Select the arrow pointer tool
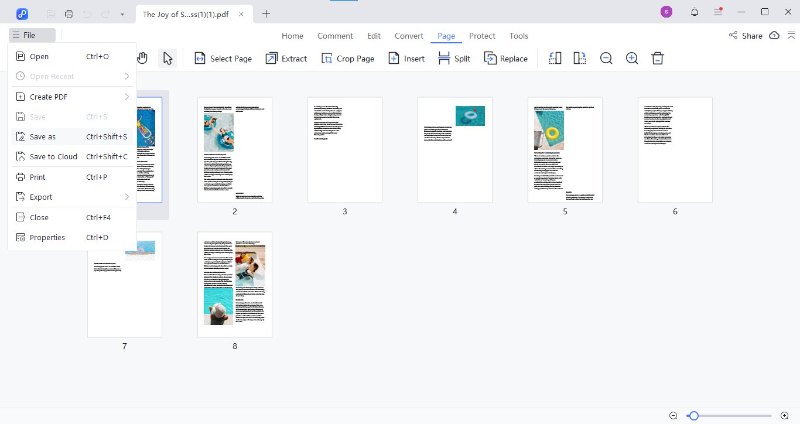The width and height of the screenshot is (800, 424). pyautogui.click(x=167, y=59)
